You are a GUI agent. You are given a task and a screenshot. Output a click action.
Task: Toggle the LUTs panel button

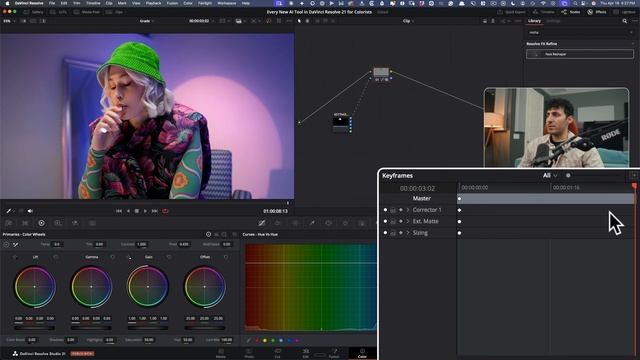click(59, 12)
